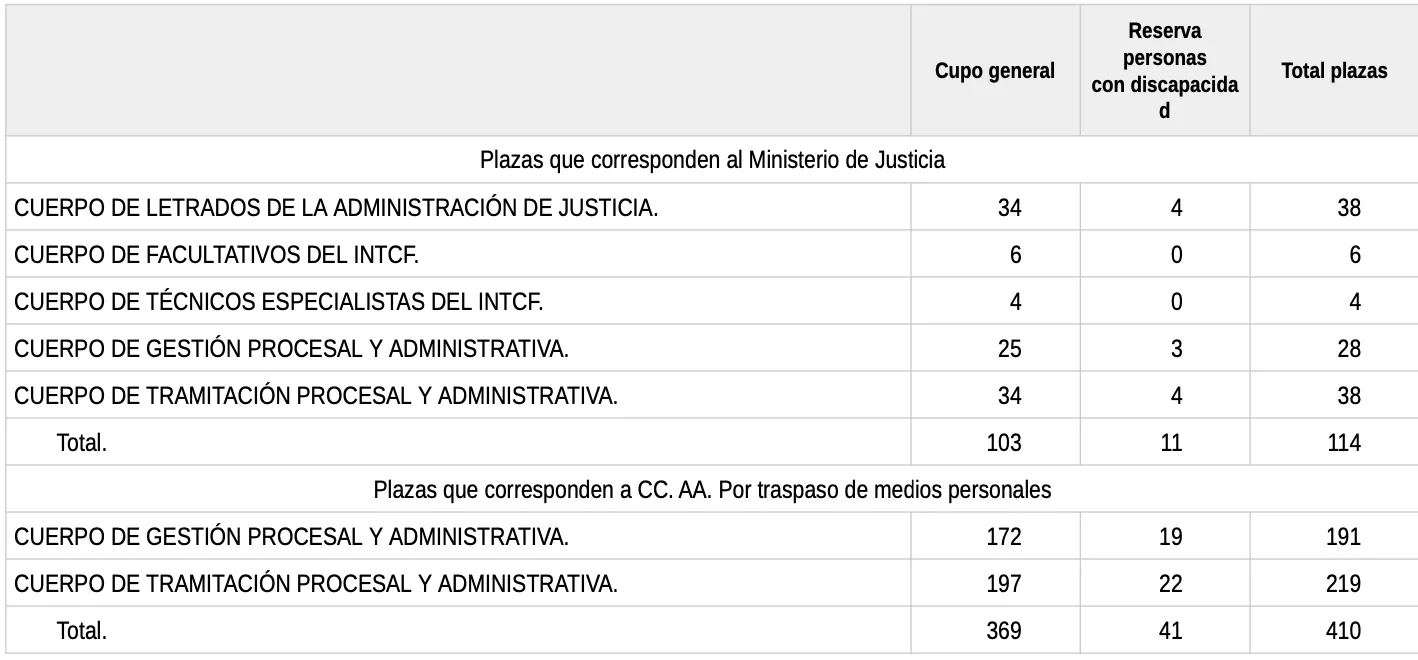1418x660 pixels.
Task: Click the Cupo general value 25
Action: (x=1010, y=348)
